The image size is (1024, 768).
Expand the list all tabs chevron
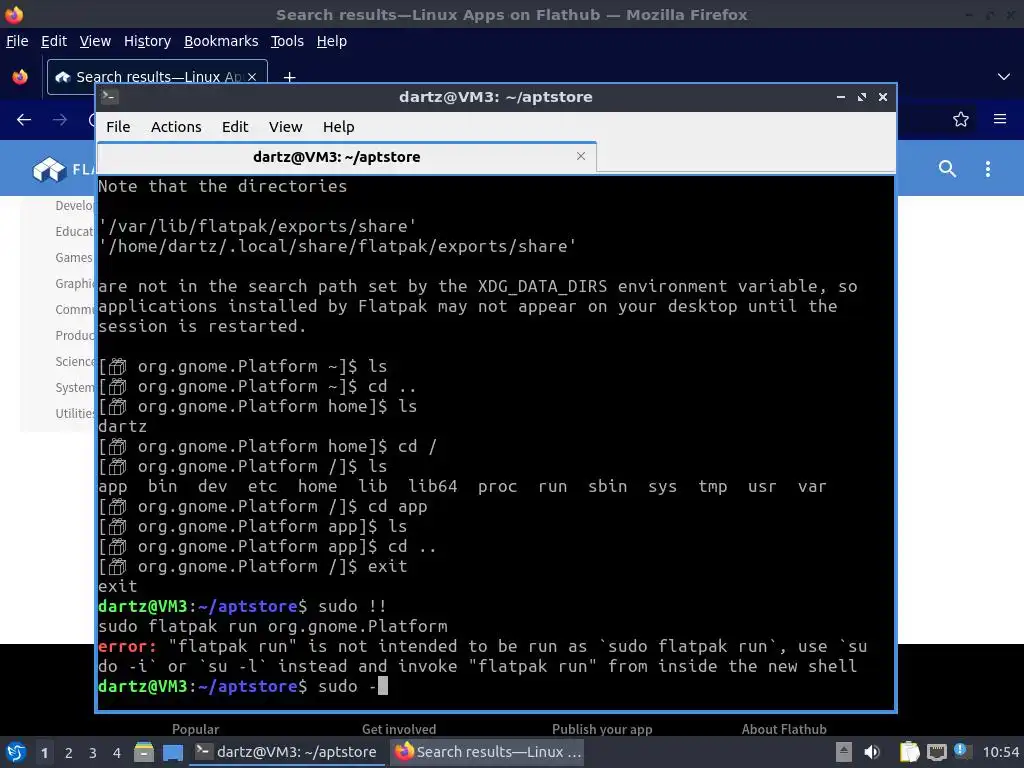click(1004, 77)
